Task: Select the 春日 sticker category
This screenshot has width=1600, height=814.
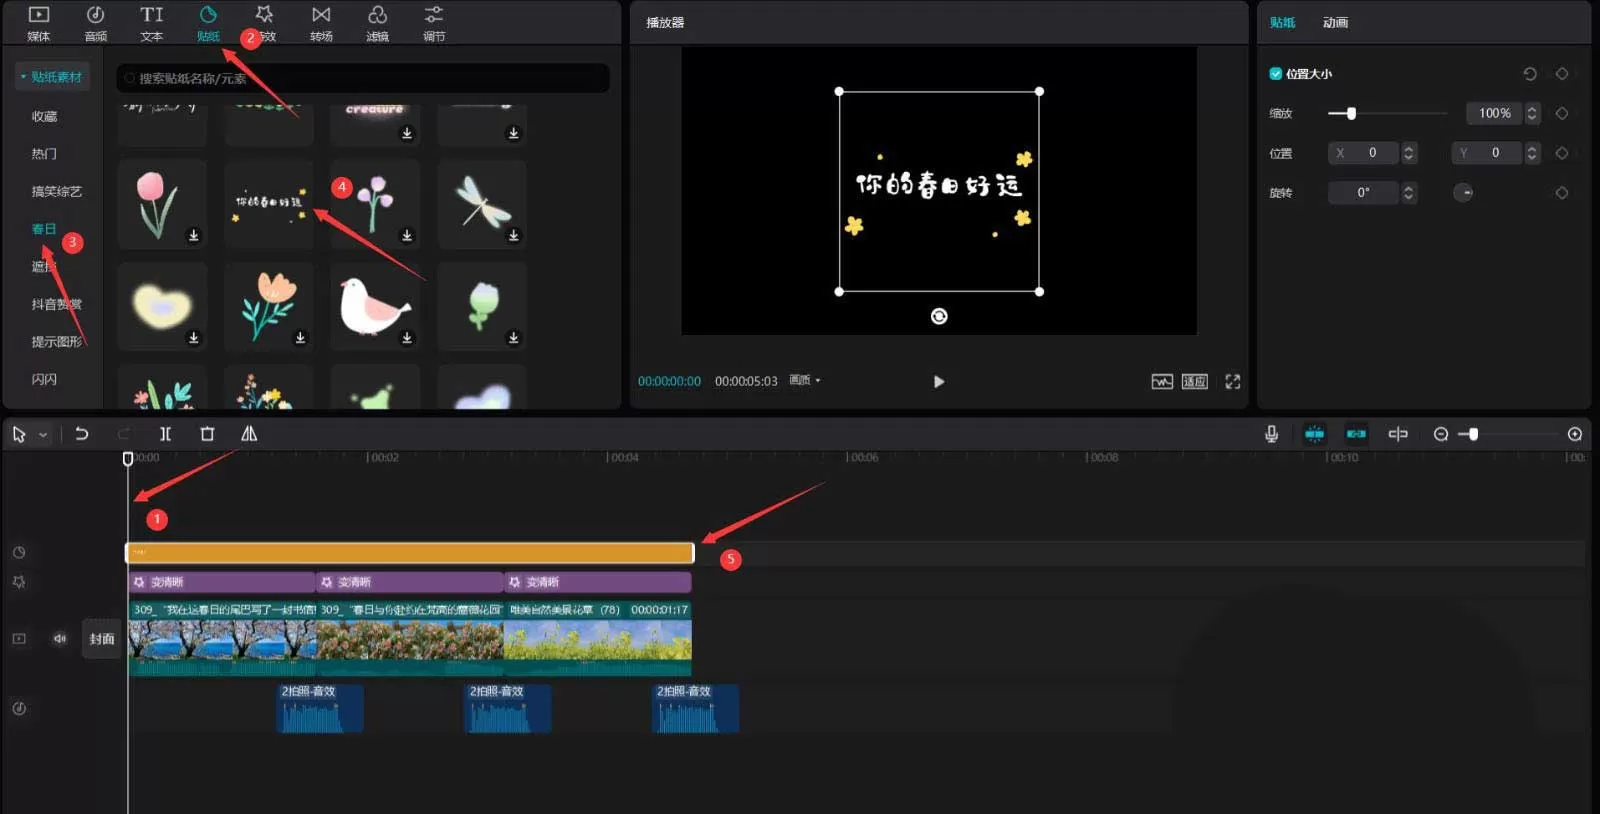Action: 44,229
